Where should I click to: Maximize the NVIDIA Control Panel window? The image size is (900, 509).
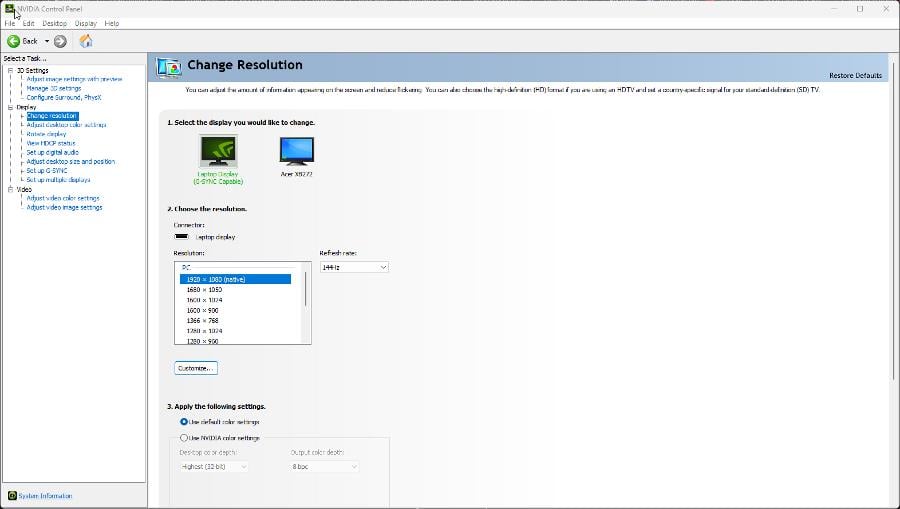point(860,9)
